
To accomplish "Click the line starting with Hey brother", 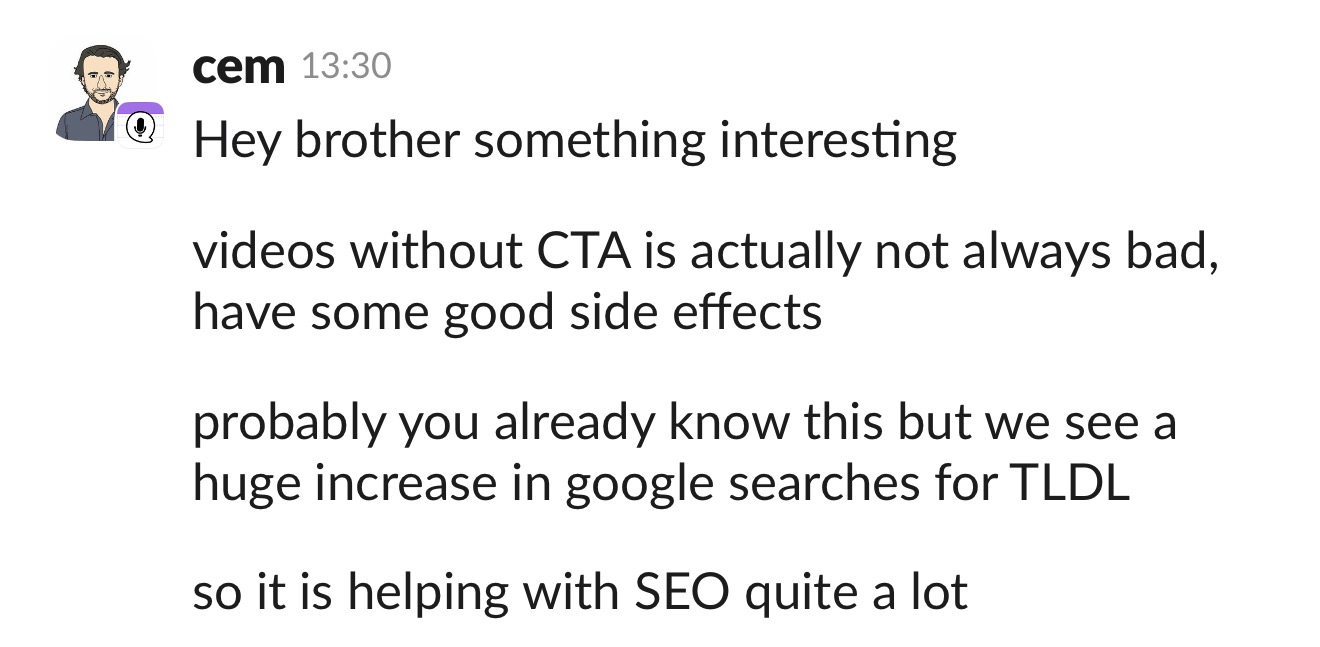I will (575, 141).
